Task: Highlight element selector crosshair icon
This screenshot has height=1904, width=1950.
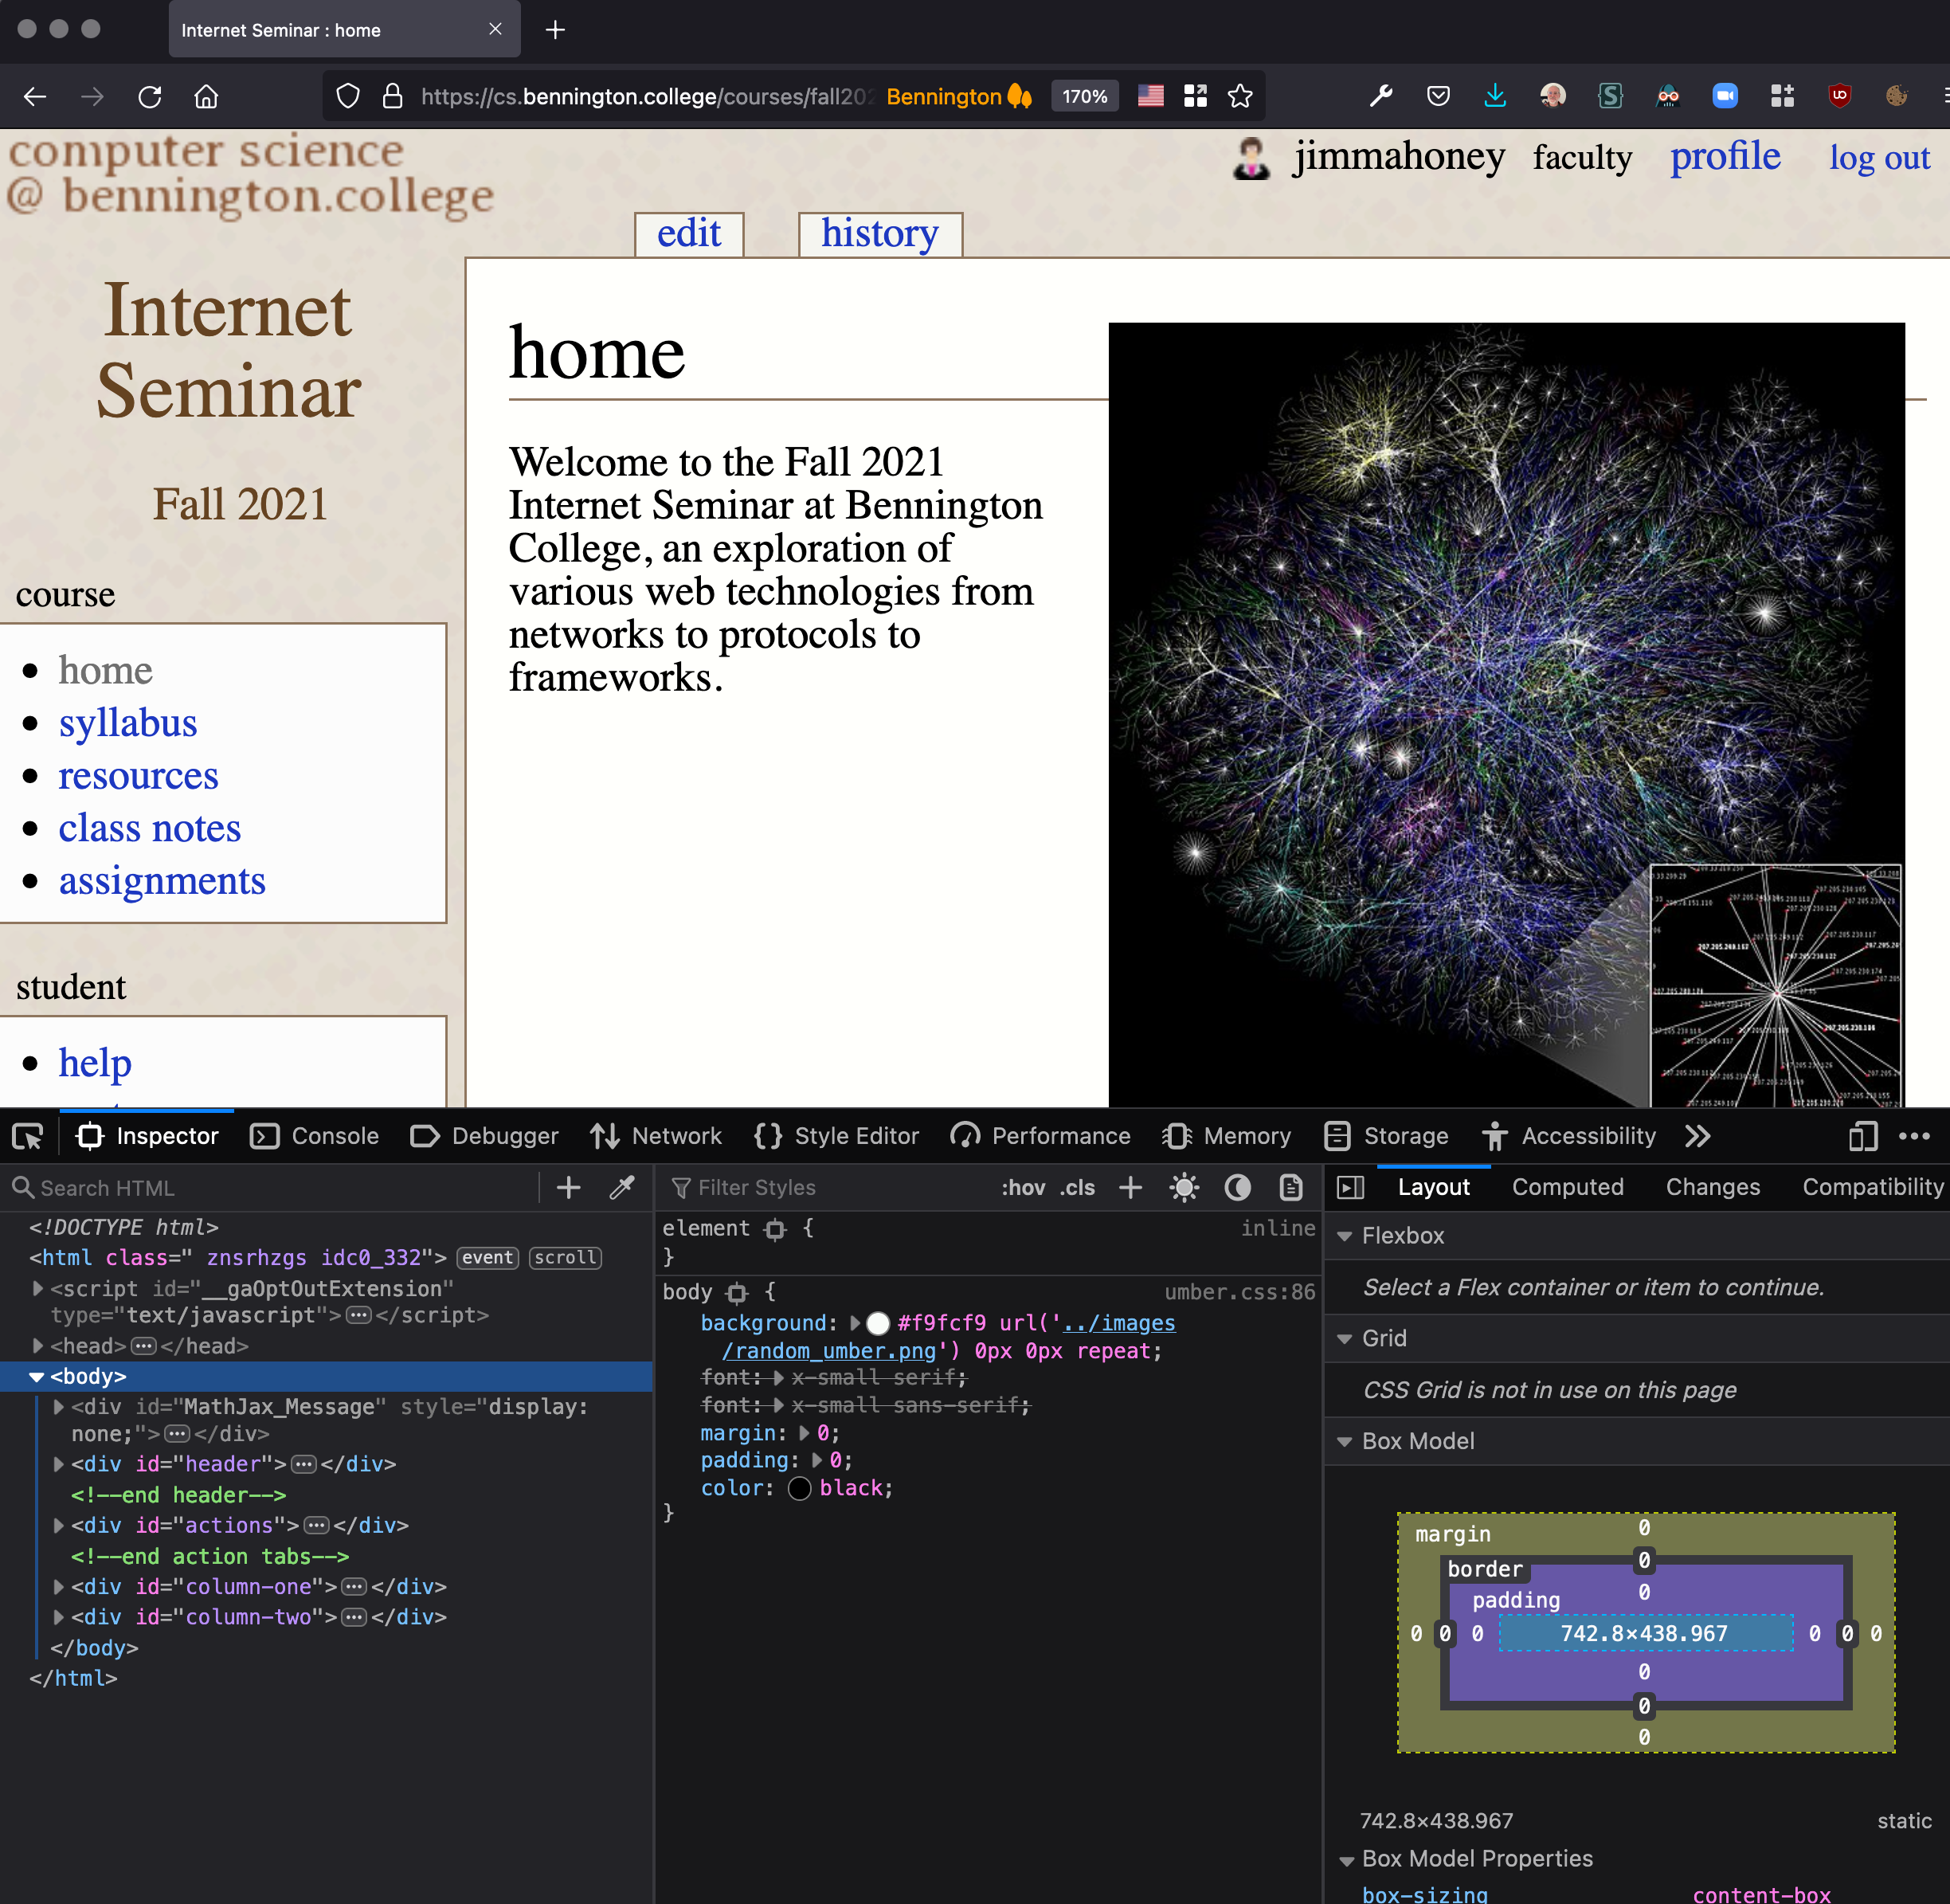Action: [774, 1229]
